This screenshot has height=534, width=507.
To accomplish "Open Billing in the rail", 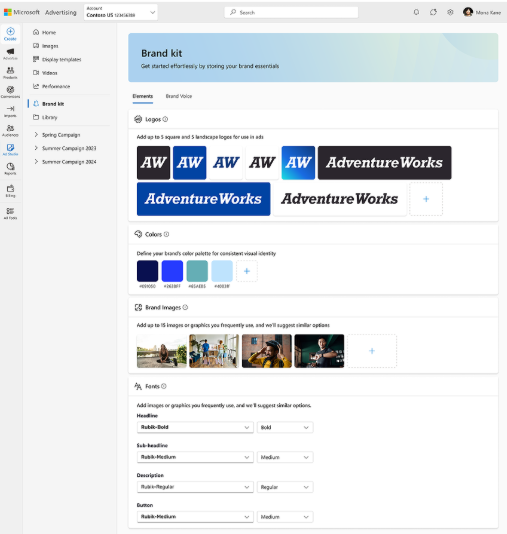I will pos(10,191).
